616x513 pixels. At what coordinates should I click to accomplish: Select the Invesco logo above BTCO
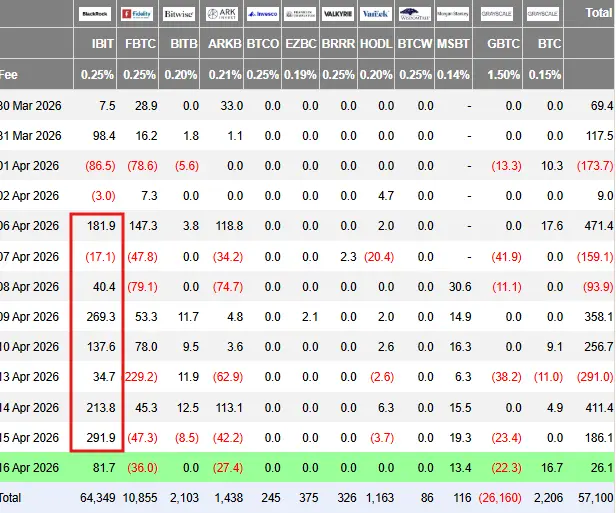(263, 14)
